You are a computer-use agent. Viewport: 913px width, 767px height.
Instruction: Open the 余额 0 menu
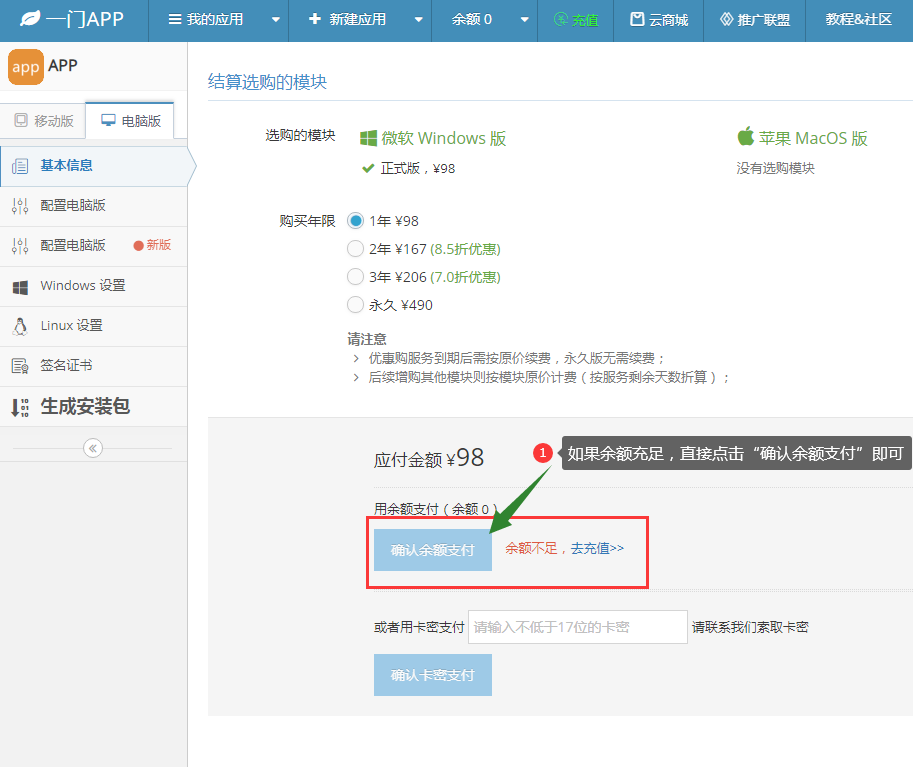coord(472,20)
